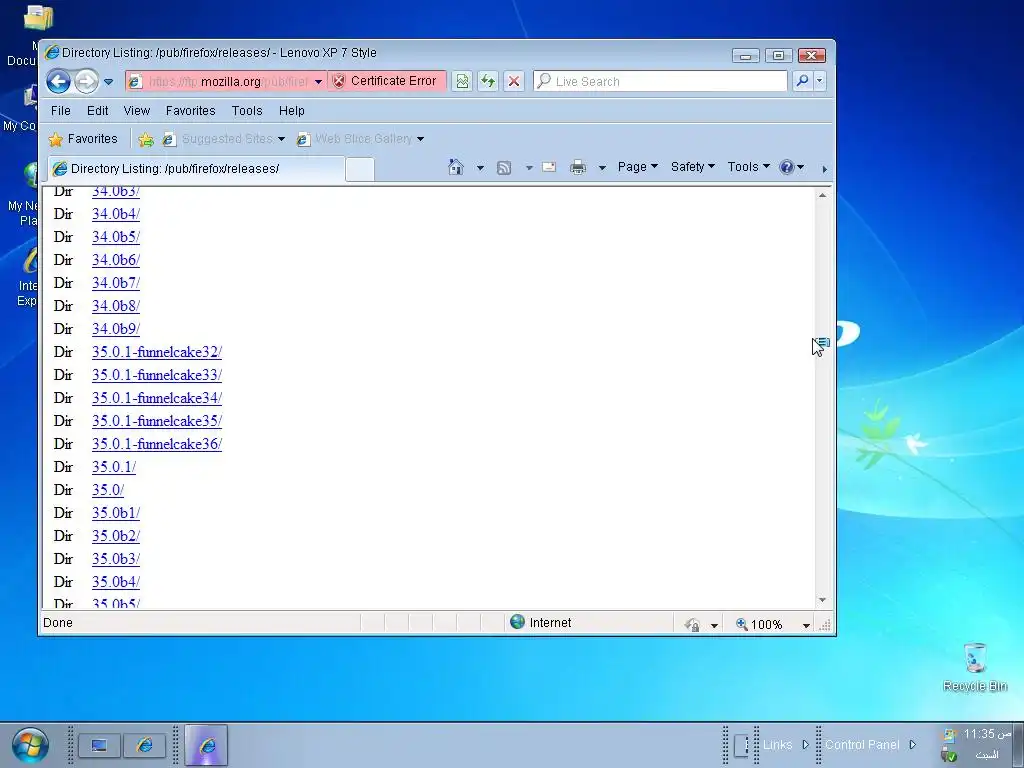The height and width of the screenshot is (768, 1024).
Task: Click the Certificate Error shield badge
Action: pos(386,81)
